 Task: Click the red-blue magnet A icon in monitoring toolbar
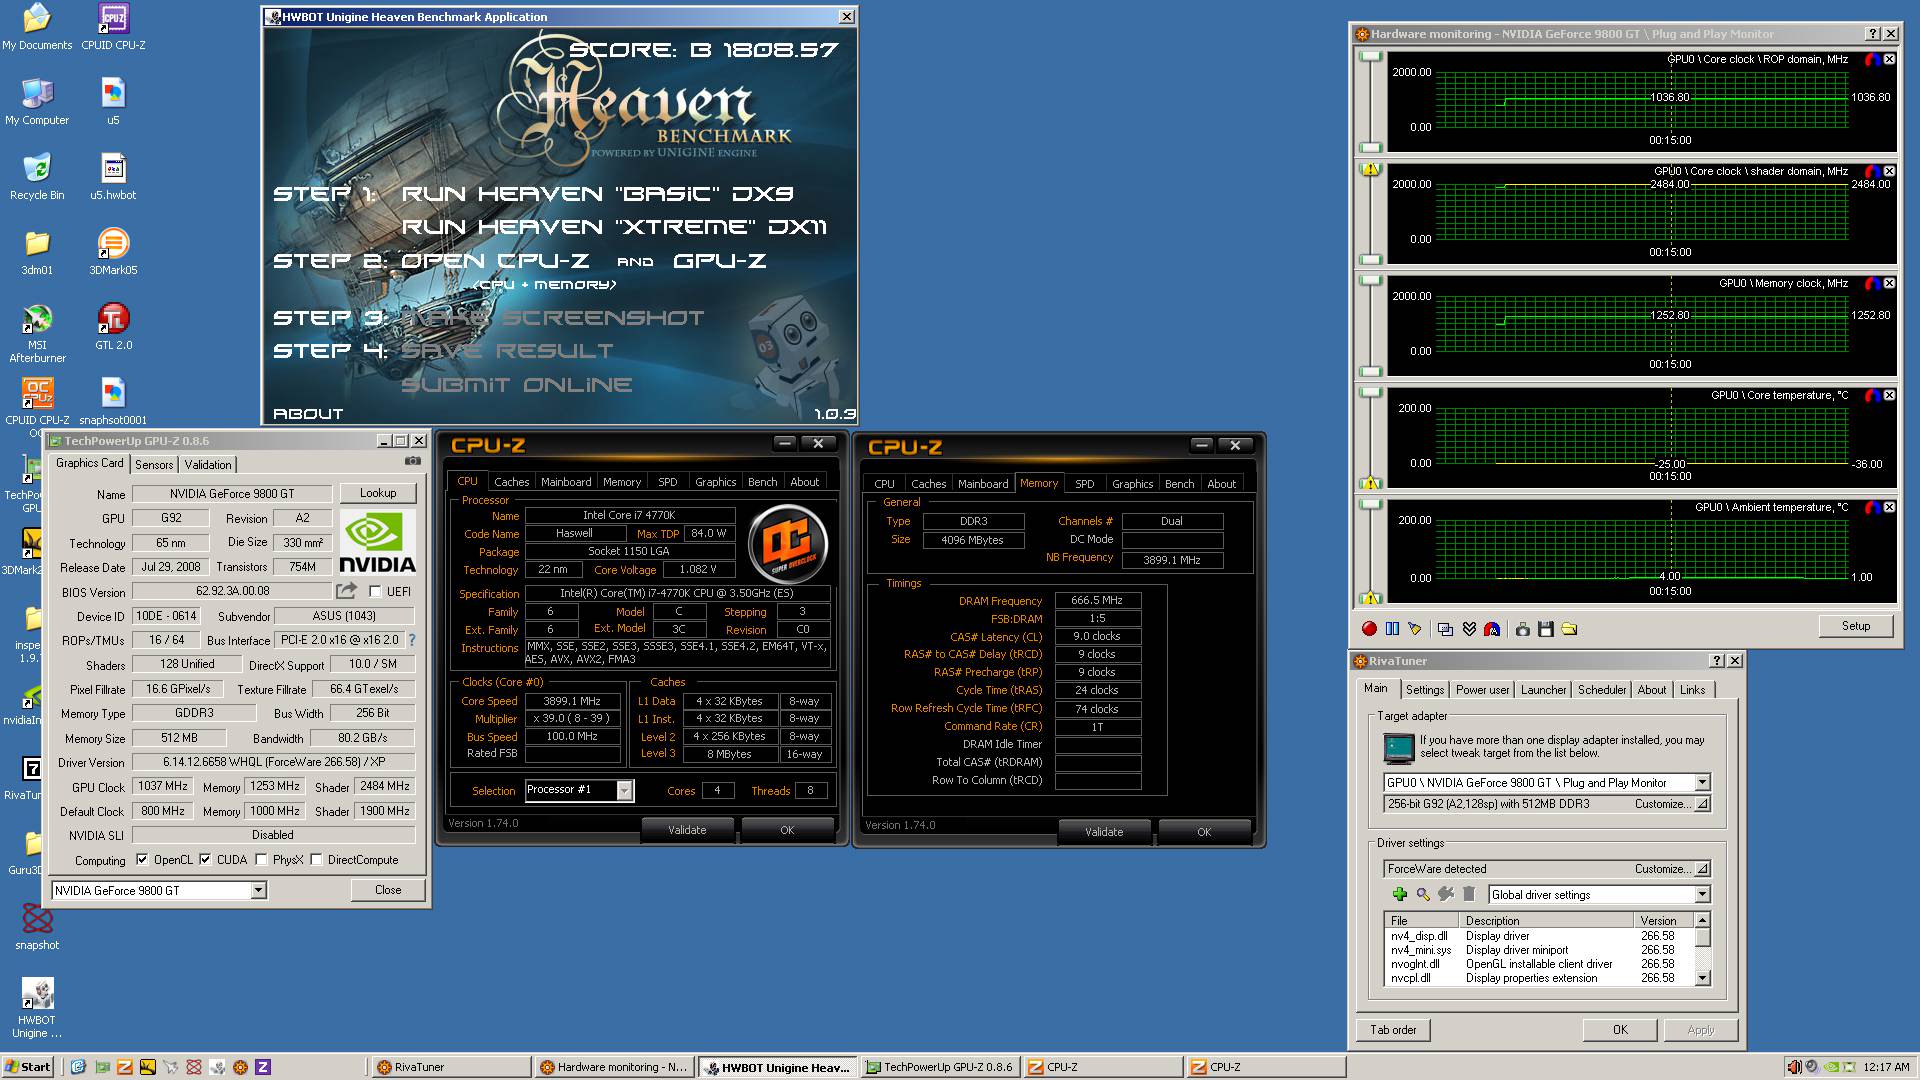(1492, 629)
